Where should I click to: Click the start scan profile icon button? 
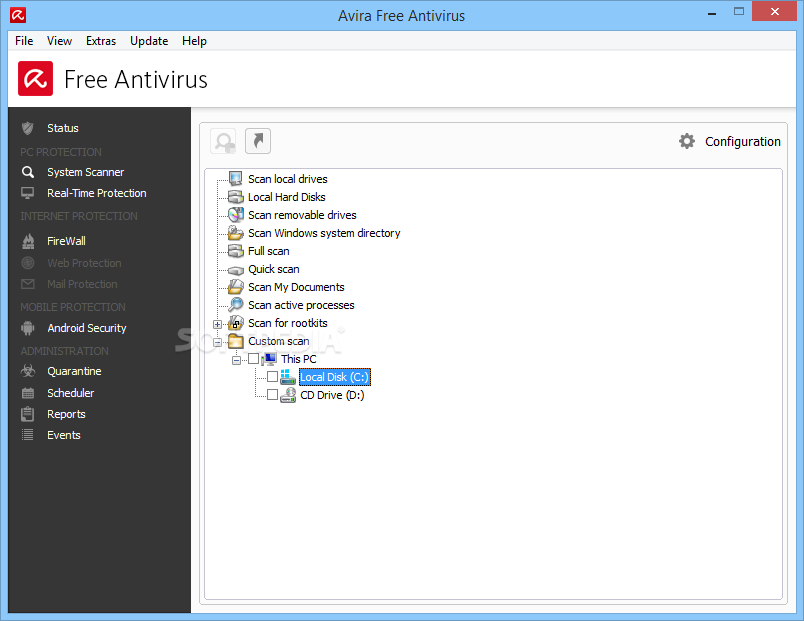[x=224, y=141]
